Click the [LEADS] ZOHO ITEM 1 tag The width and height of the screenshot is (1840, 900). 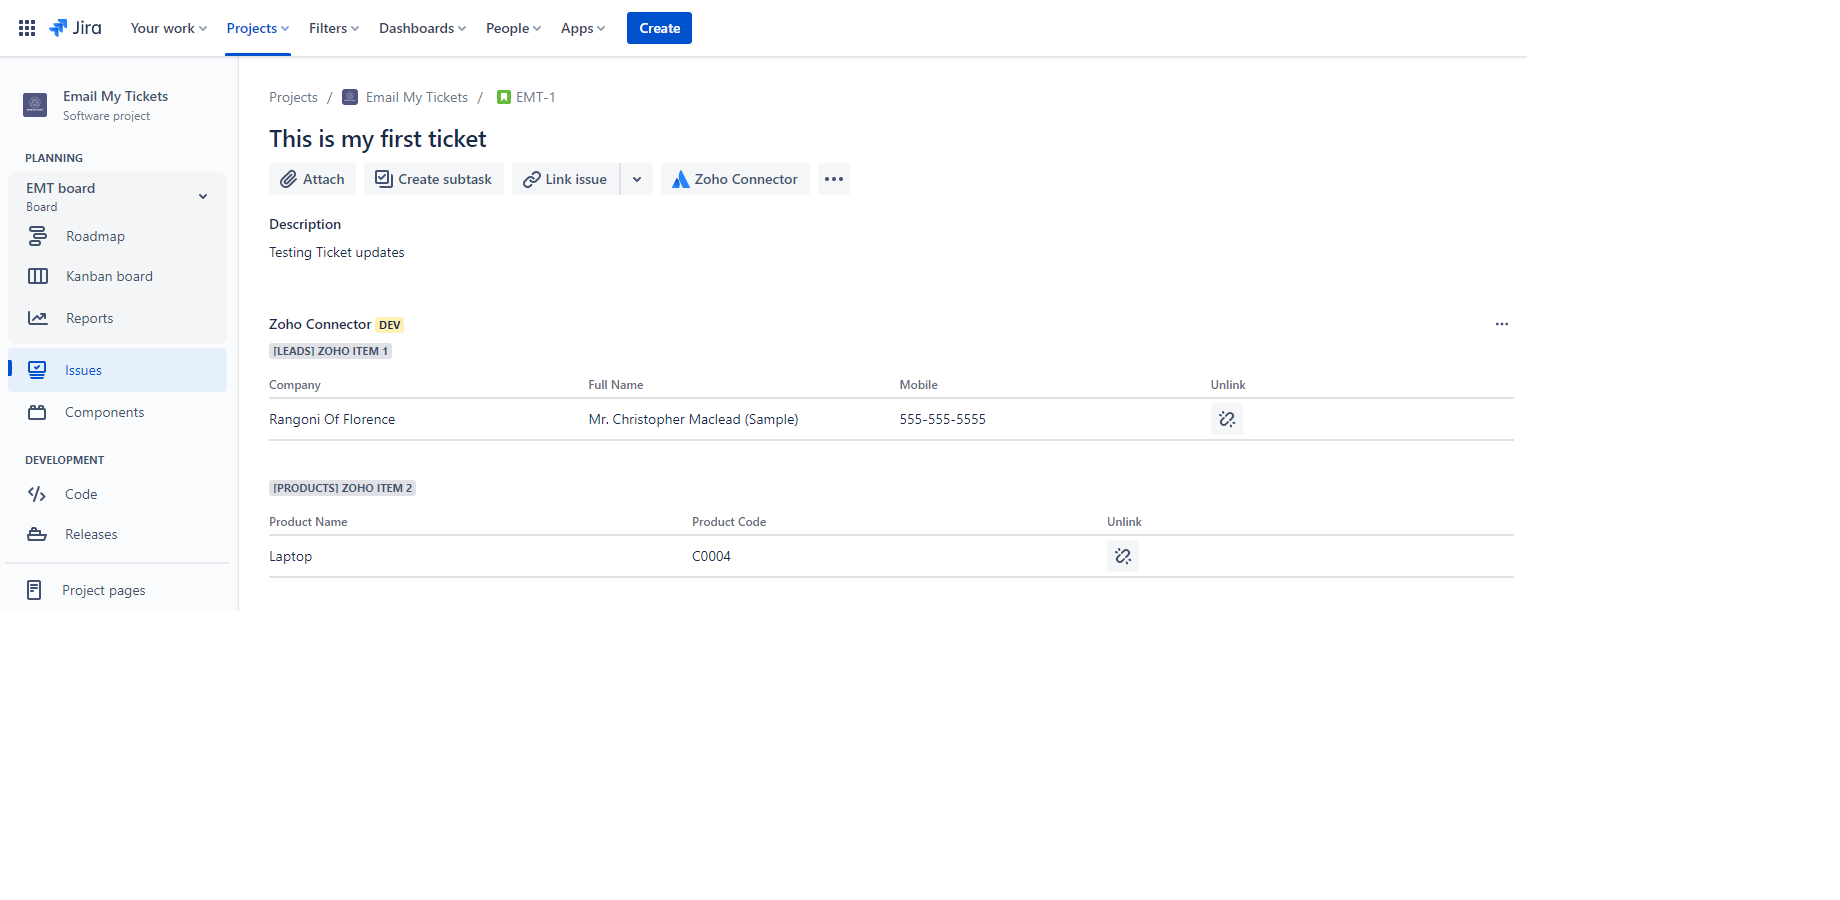tap(330, 351)
